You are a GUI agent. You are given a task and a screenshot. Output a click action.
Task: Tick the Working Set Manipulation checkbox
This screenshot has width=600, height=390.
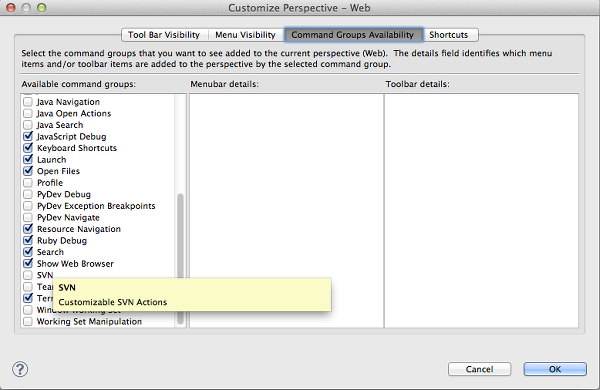coord(28,321)
